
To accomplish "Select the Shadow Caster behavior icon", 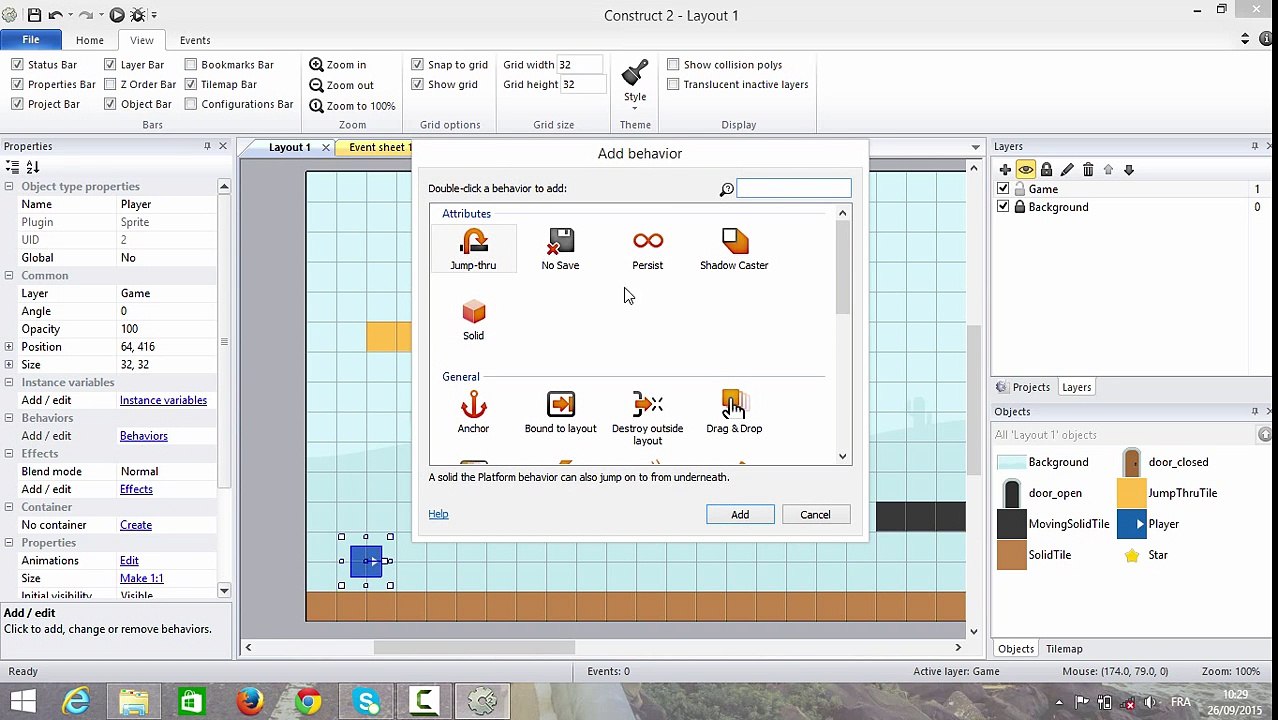I will click(734, 249).
